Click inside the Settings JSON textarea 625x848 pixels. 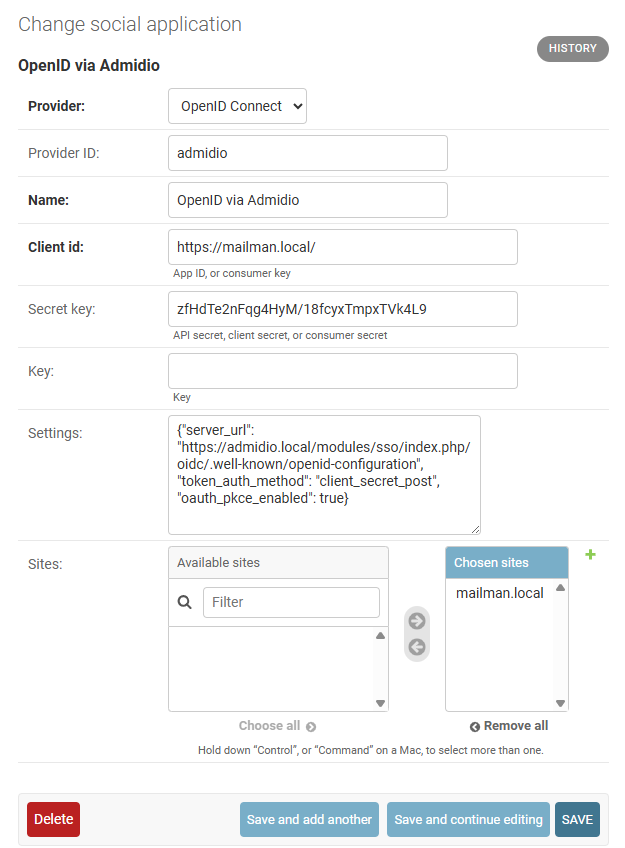[x=324, y=474]
